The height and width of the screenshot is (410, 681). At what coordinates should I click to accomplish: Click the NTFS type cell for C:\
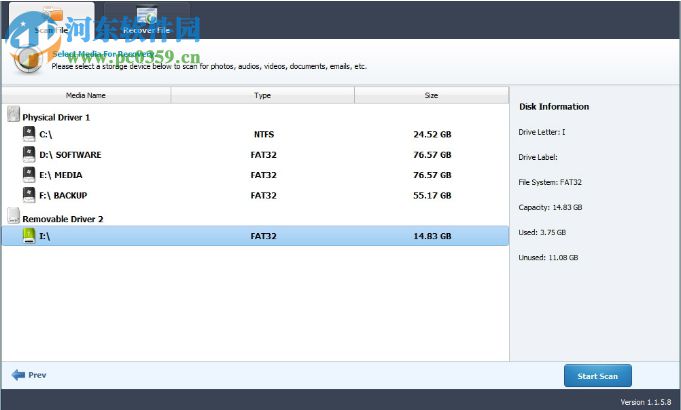click(x=264, y=135)
